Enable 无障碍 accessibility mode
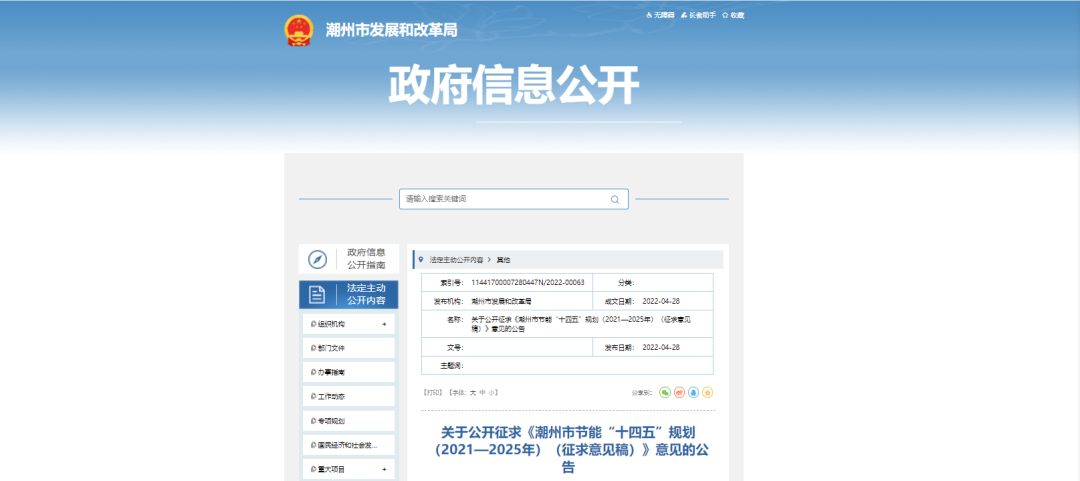Screen dimensions: 1080x481 point(661,15)
